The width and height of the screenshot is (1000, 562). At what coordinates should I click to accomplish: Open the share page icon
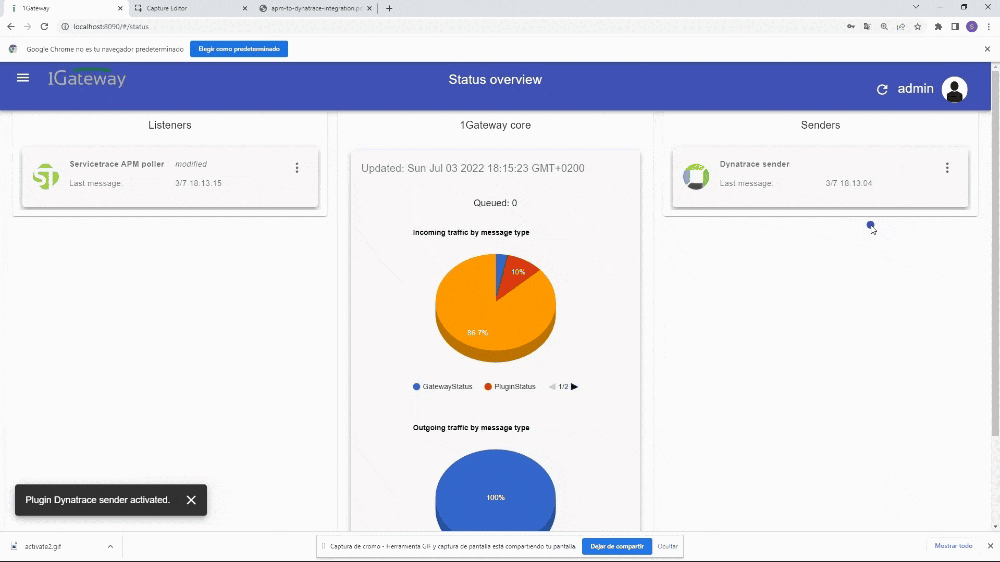[901, 27]
